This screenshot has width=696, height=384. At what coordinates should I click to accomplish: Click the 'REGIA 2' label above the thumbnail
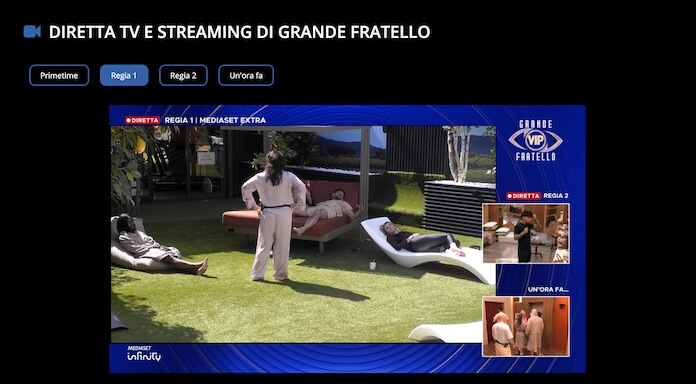click(556, 196)
